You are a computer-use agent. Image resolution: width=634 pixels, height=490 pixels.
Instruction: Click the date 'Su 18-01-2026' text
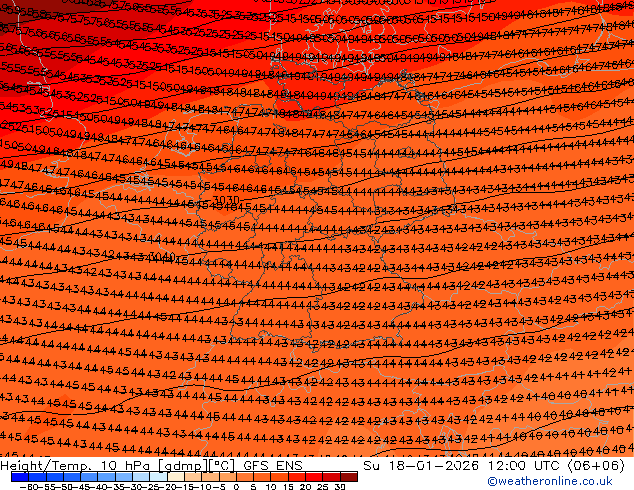(421, 465)
